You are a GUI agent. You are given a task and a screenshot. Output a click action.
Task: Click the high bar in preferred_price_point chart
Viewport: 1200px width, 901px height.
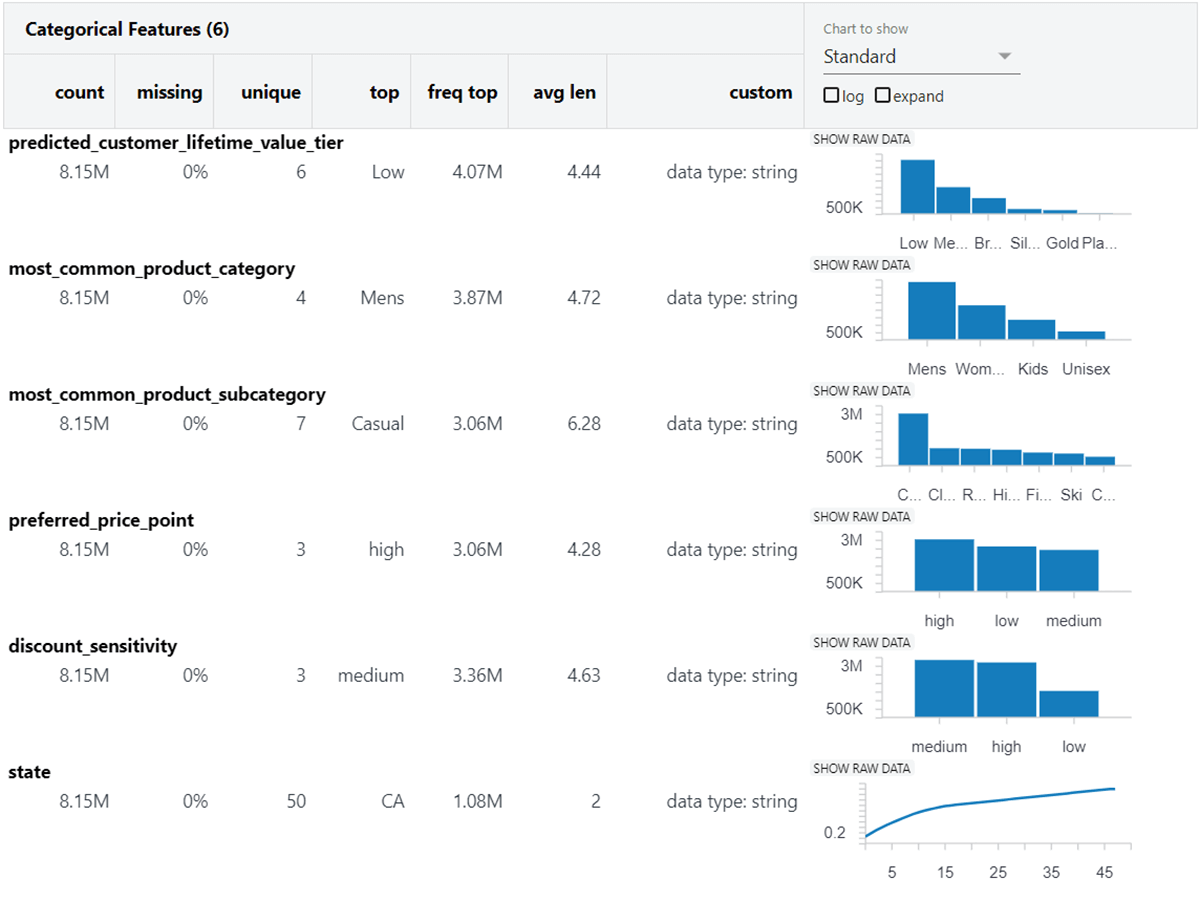pyautogui.click(x=943, y=565)
